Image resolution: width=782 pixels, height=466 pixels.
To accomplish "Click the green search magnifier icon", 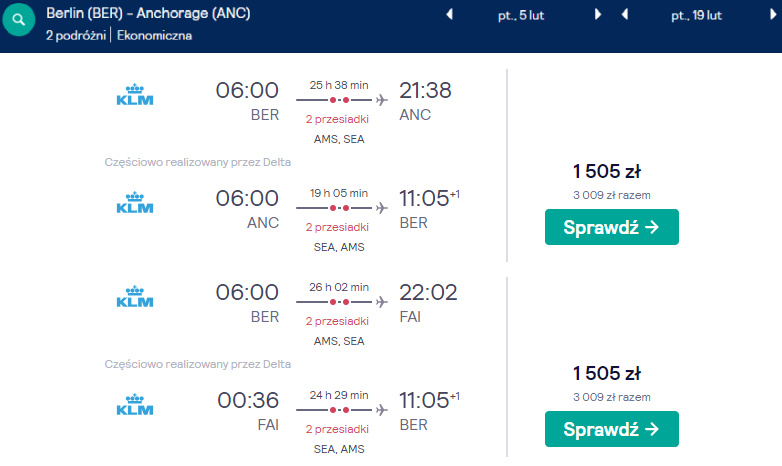I will [18, 19].
